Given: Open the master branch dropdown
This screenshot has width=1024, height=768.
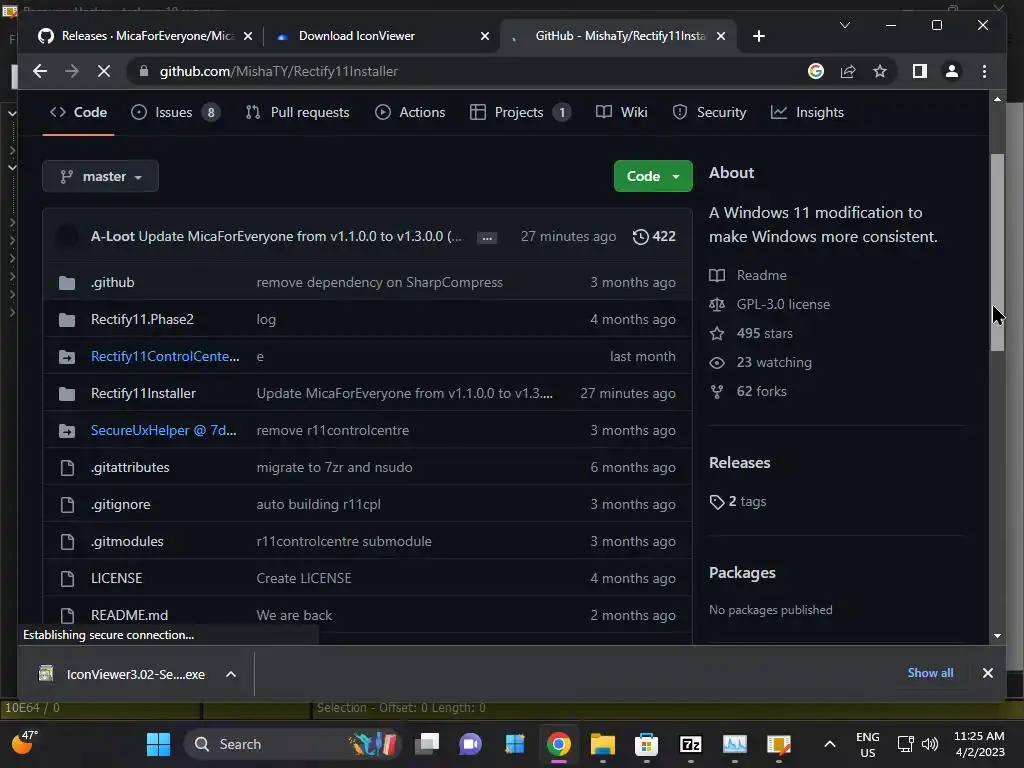Looking at the screenshot, I should [x=100, y=176].
